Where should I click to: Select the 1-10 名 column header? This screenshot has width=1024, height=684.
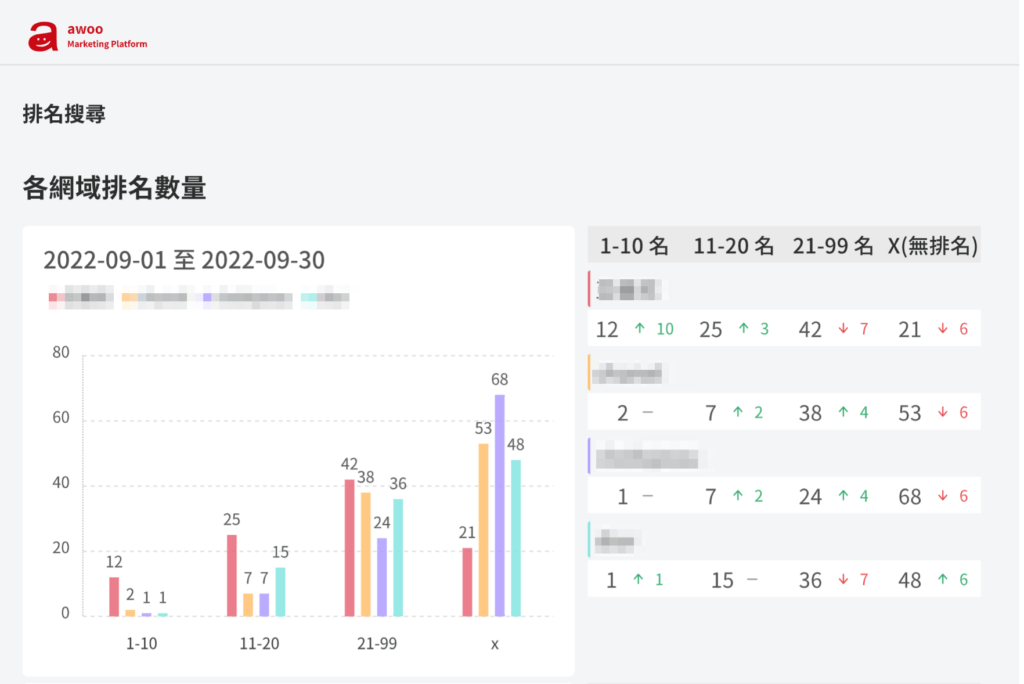pyautogui.click(x=633, y=246)
